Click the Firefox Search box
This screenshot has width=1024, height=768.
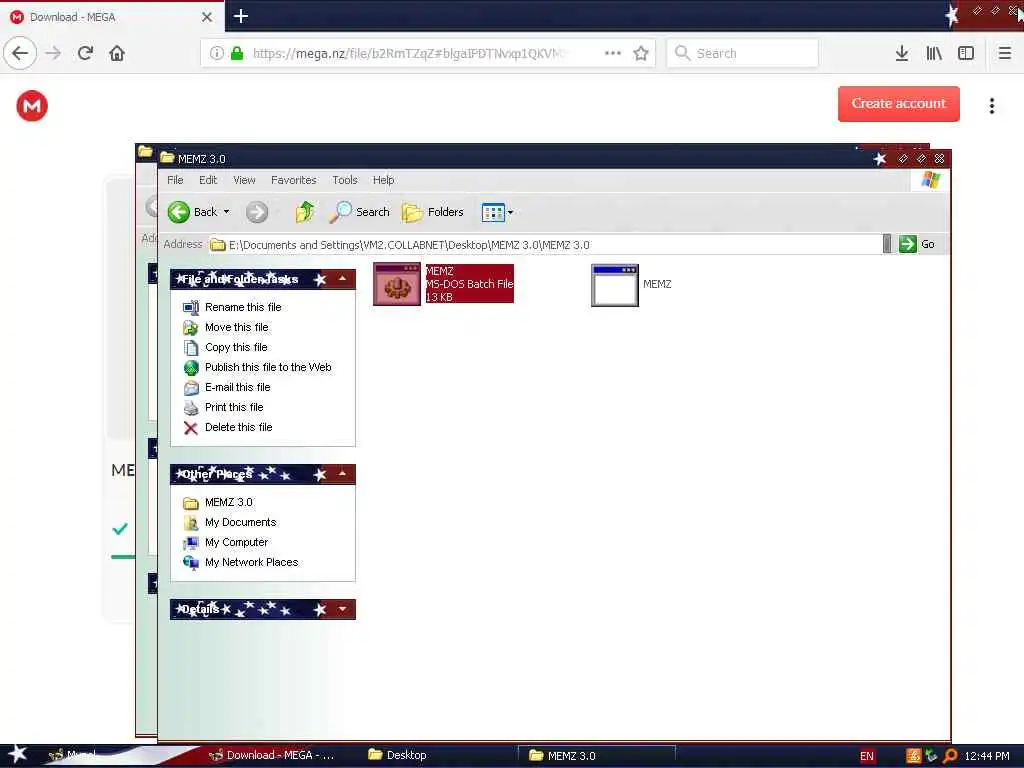(743, 53)
